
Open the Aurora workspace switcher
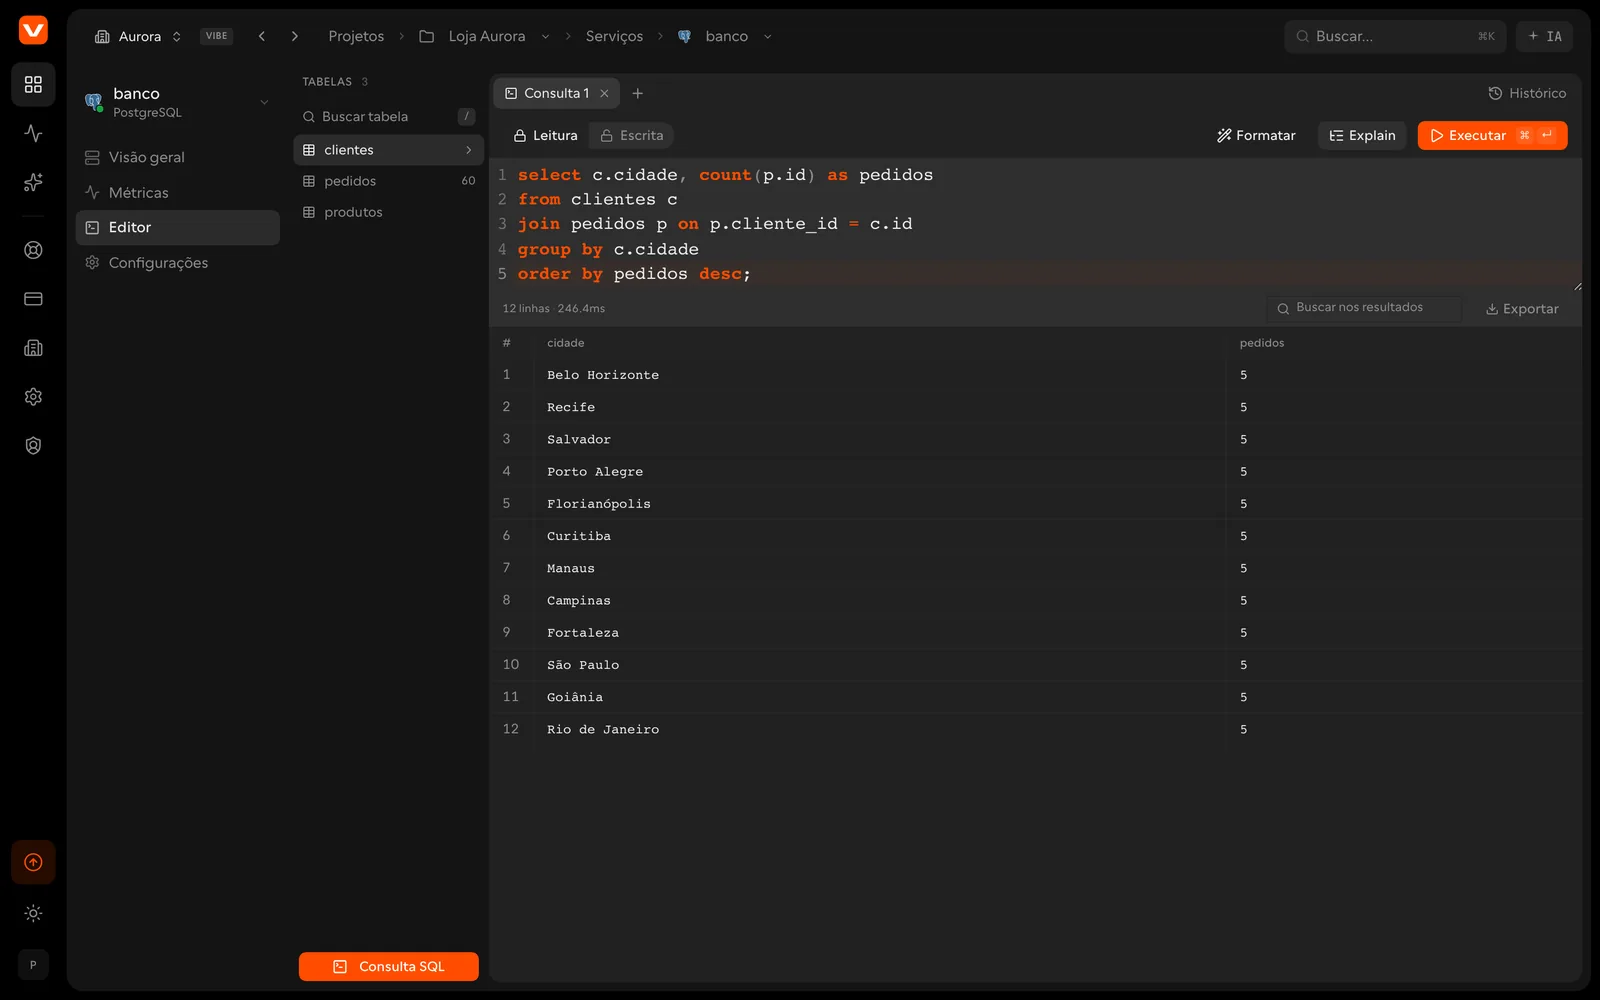138,36
